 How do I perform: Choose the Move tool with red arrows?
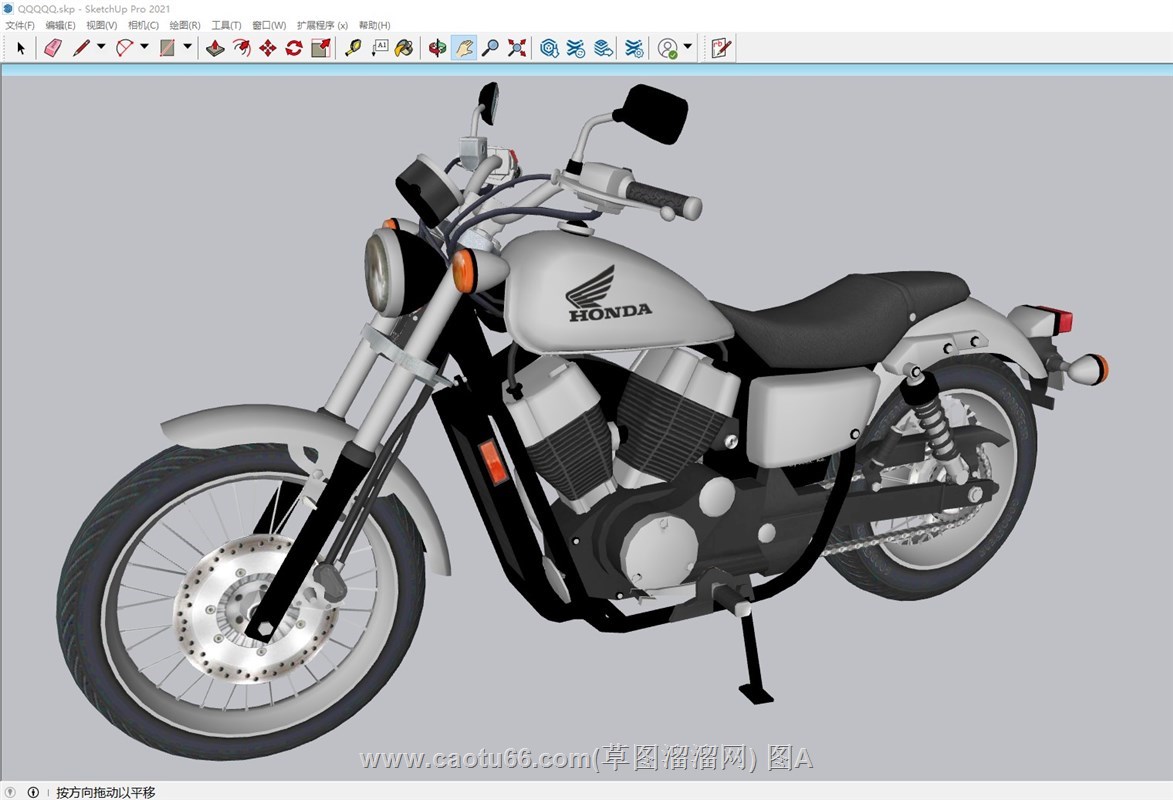coord(267,47)
